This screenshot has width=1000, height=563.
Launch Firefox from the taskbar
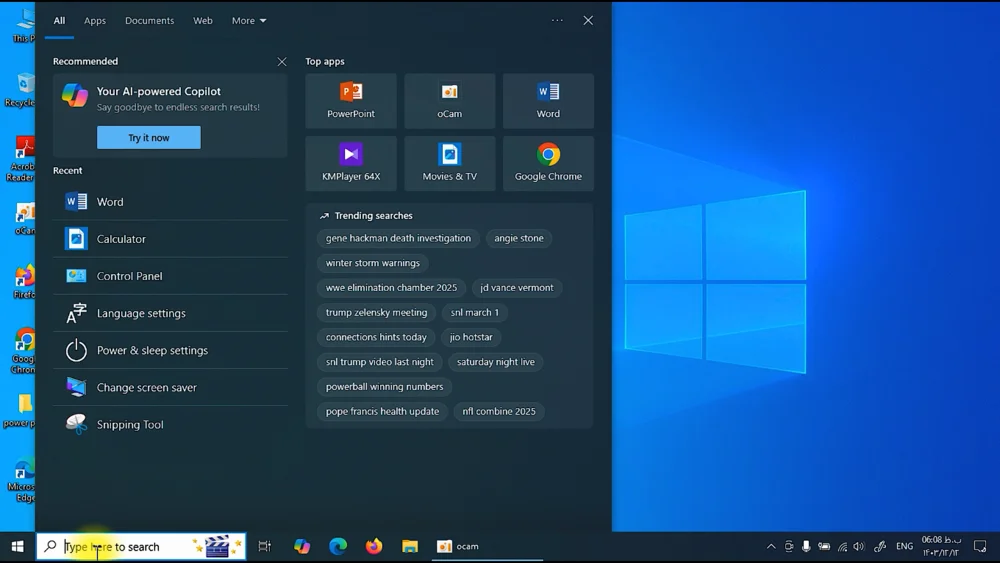click(x=374, y=546)
